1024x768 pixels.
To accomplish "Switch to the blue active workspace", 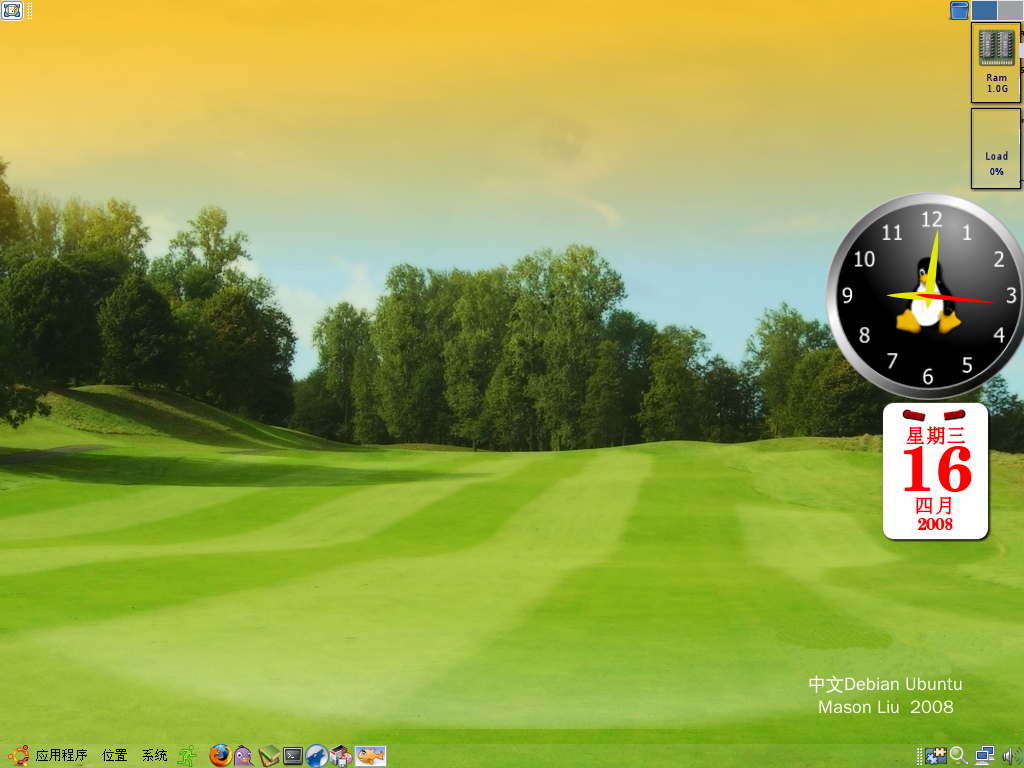I will pyautogui.click(x=984, y=10).
